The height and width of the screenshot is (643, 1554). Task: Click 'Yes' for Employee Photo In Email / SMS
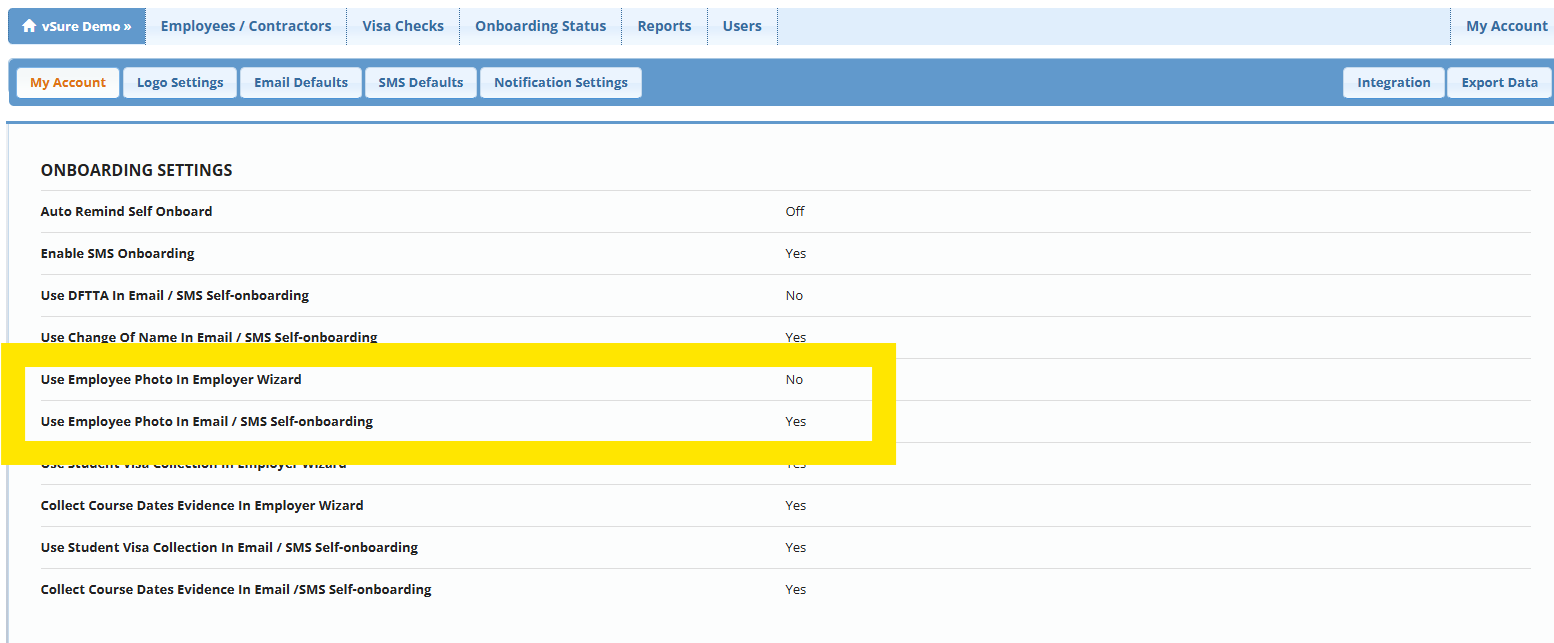pyautogui.click(x=795, y=421)
